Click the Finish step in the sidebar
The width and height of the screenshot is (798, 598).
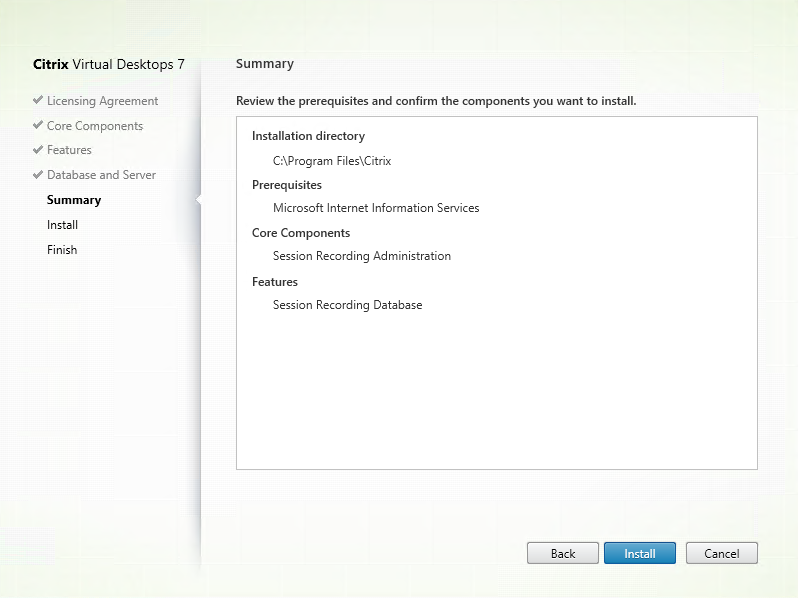(62, 250)
